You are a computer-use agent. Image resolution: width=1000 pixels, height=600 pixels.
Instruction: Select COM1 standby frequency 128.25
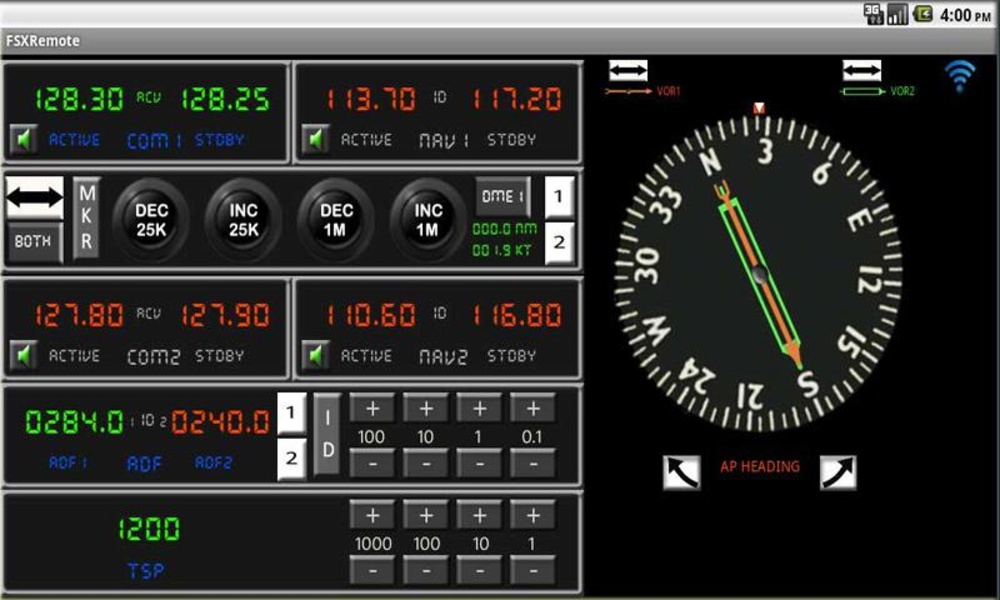click(x=224, y=99)
